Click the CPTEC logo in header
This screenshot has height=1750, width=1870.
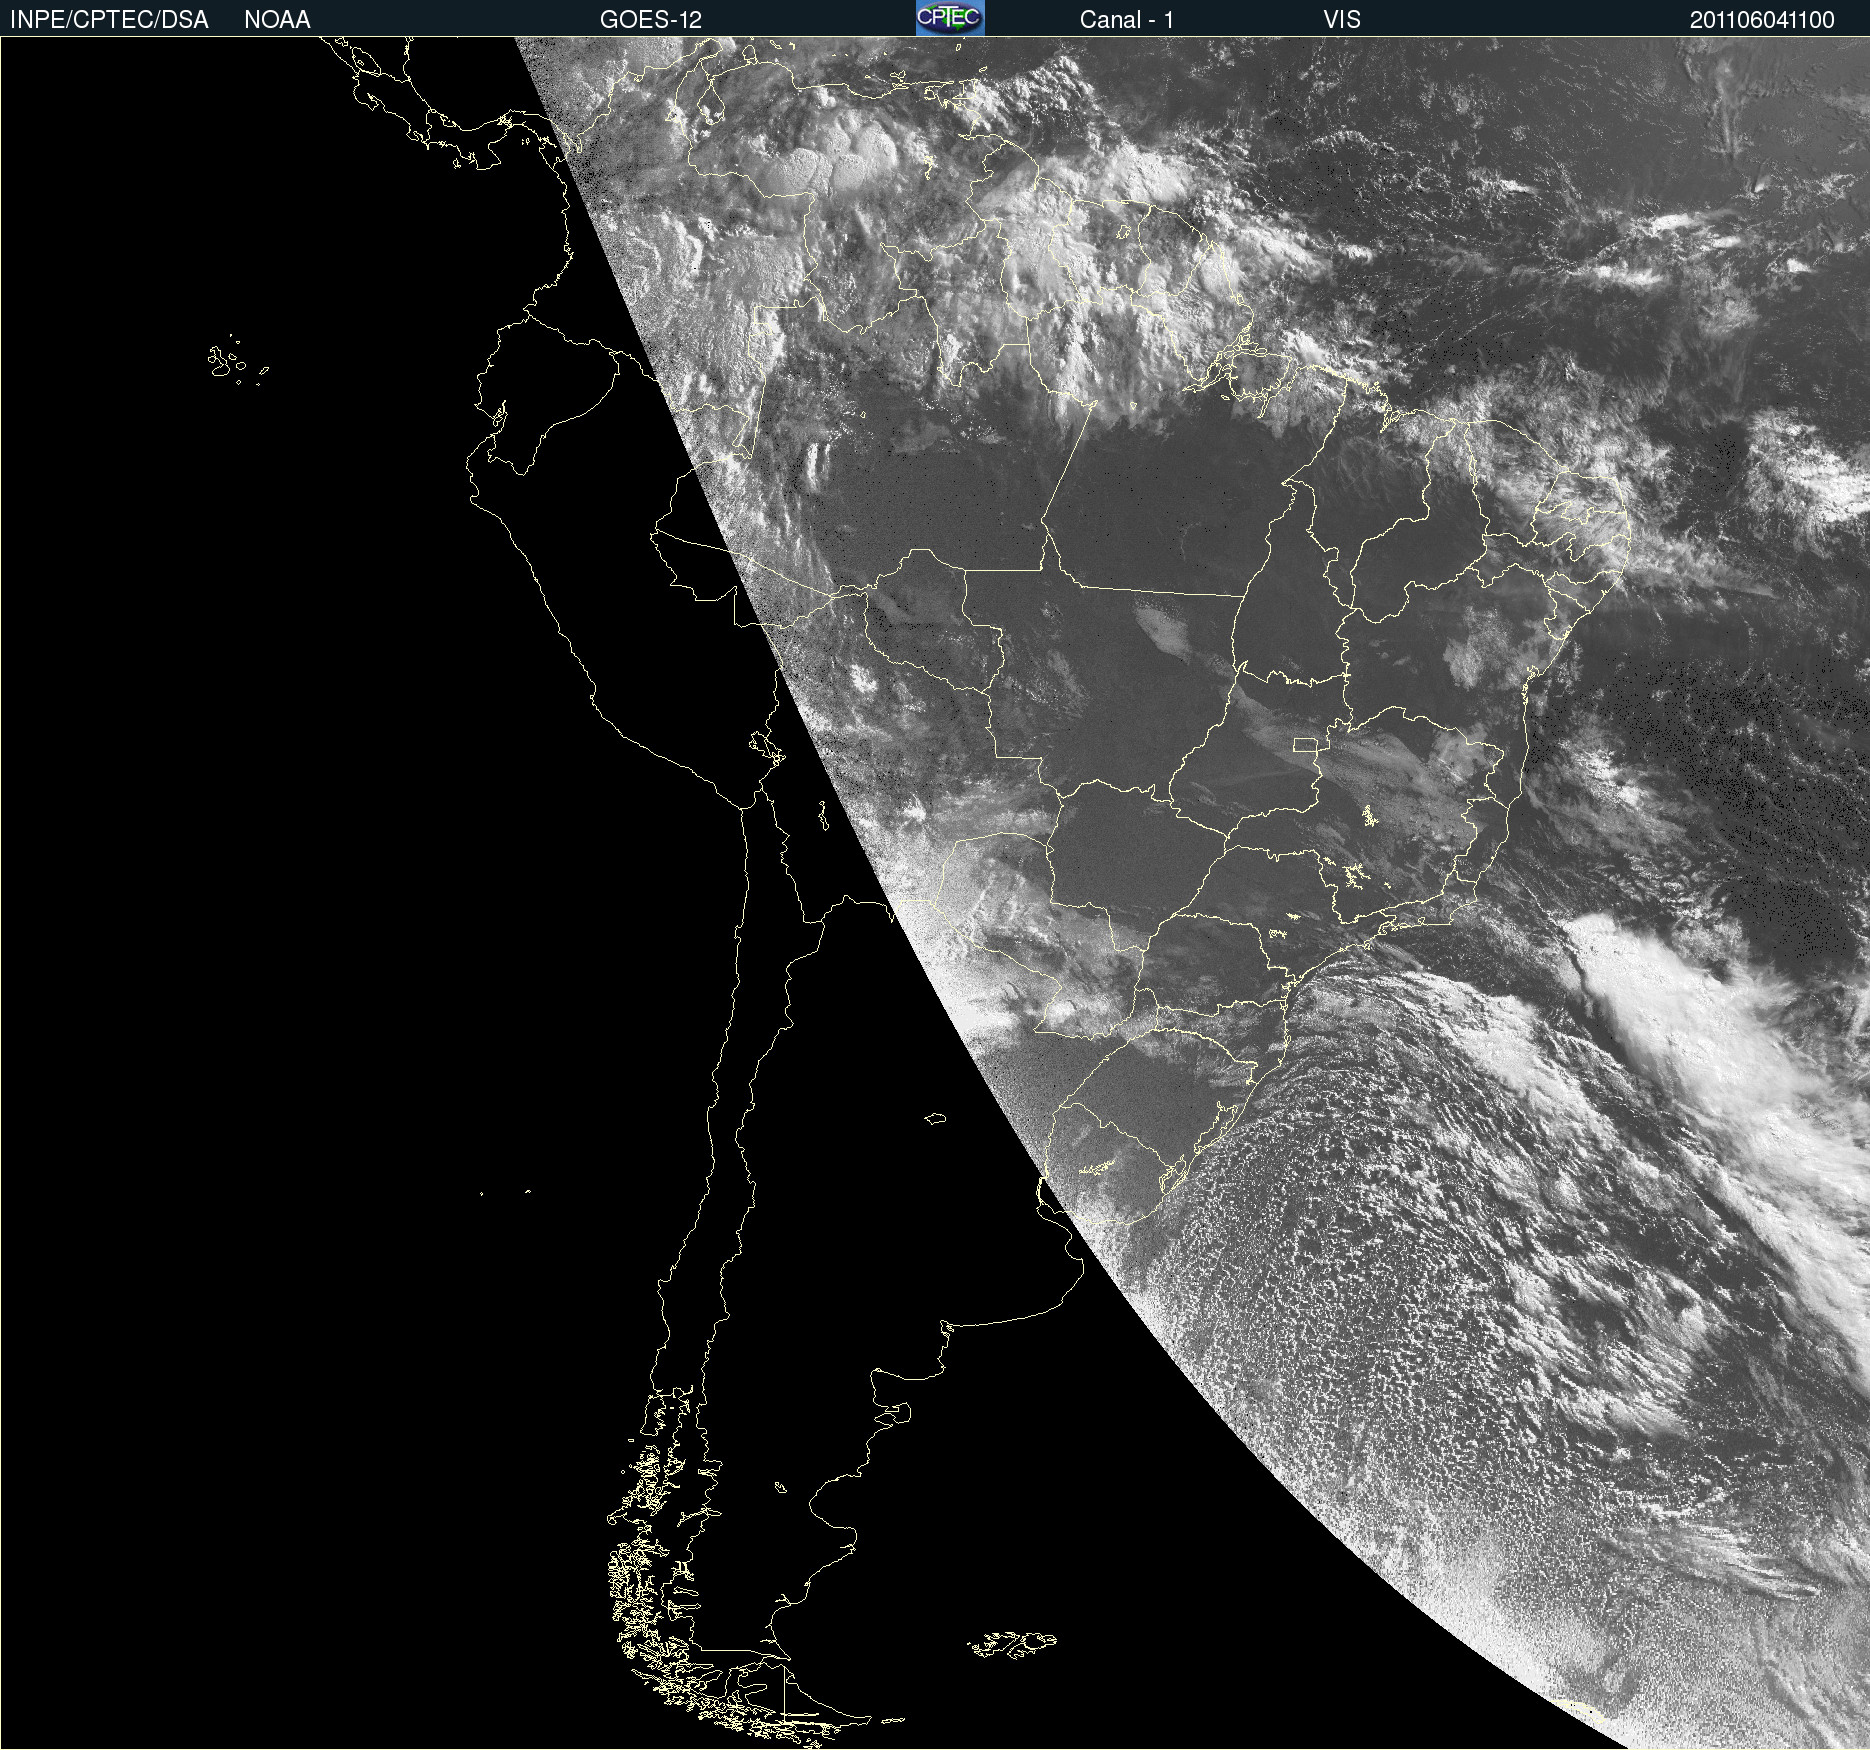pos(950,18)
